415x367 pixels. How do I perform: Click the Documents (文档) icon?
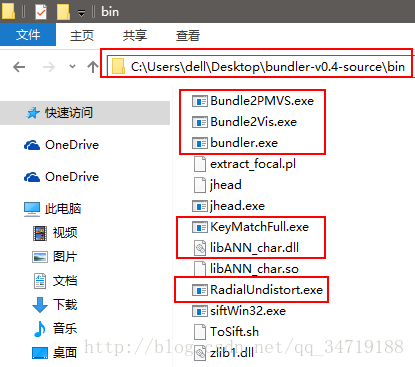pyautogui.click(x=40, y=281)
